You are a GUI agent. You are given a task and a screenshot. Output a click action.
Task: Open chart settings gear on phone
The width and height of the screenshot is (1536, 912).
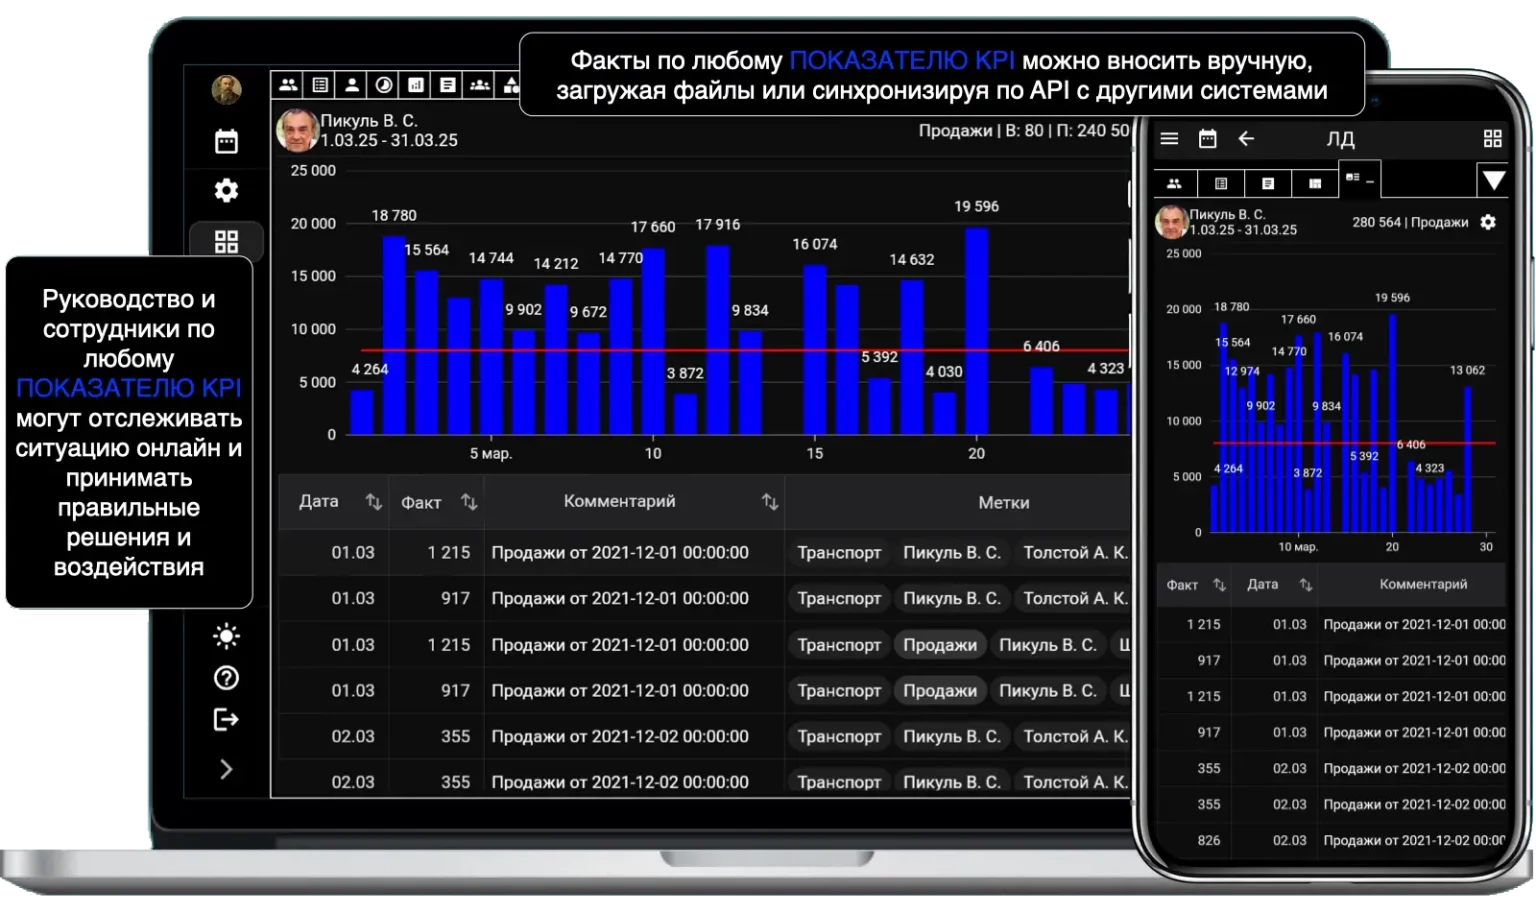1488,222
